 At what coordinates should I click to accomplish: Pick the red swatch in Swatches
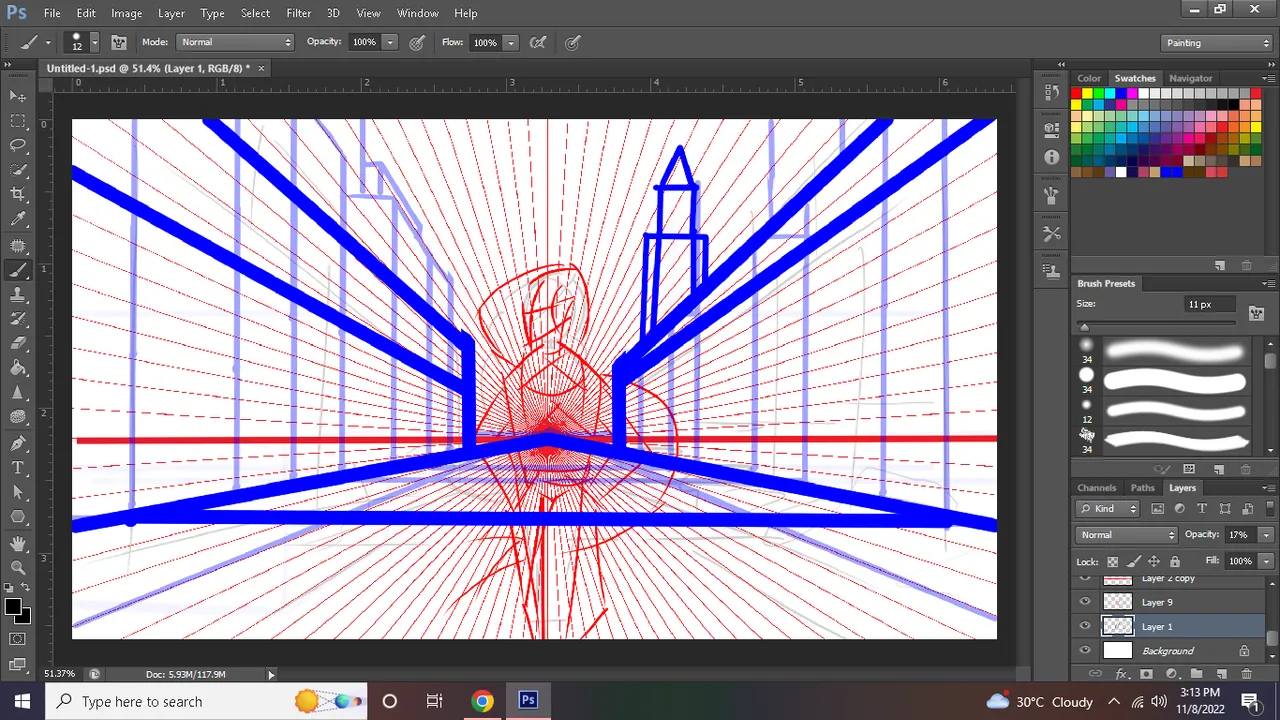pos(1076,94)
